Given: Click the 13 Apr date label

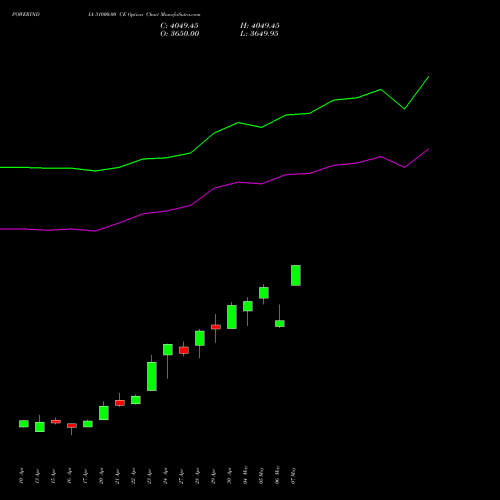Looking at the screenshot, I should 37,476.
